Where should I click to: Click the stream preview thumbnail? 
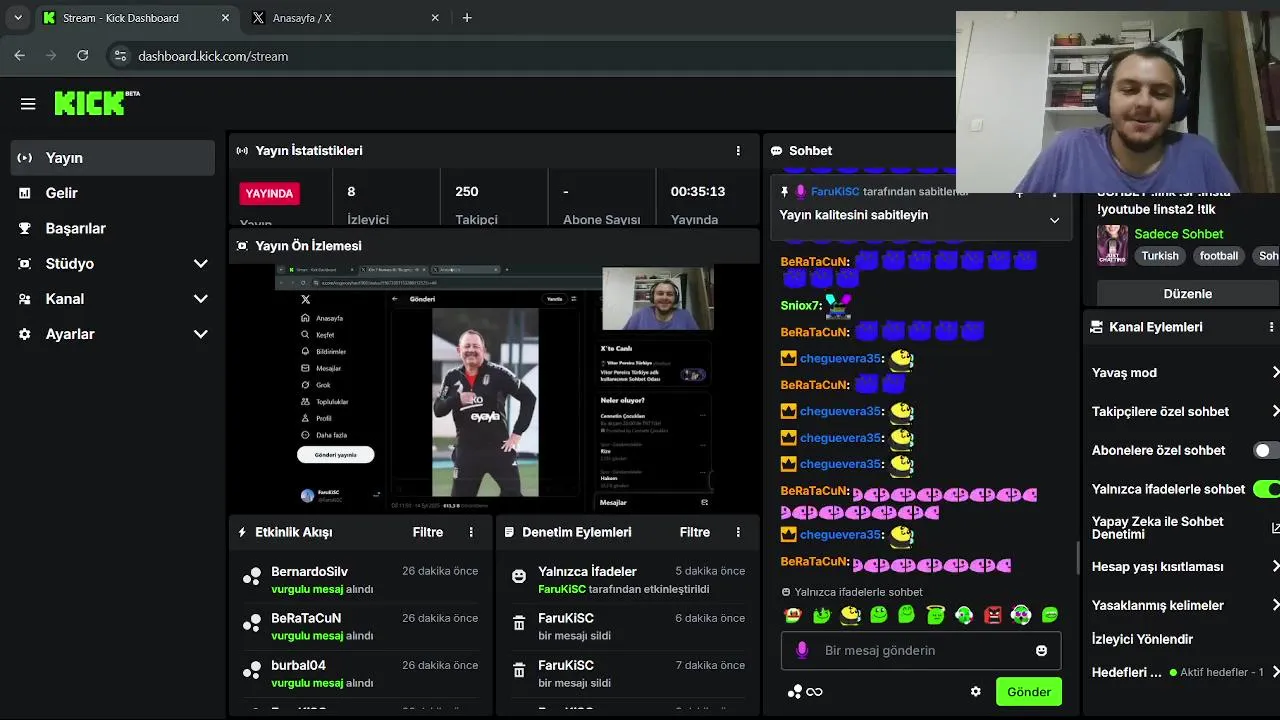[494, 388]
